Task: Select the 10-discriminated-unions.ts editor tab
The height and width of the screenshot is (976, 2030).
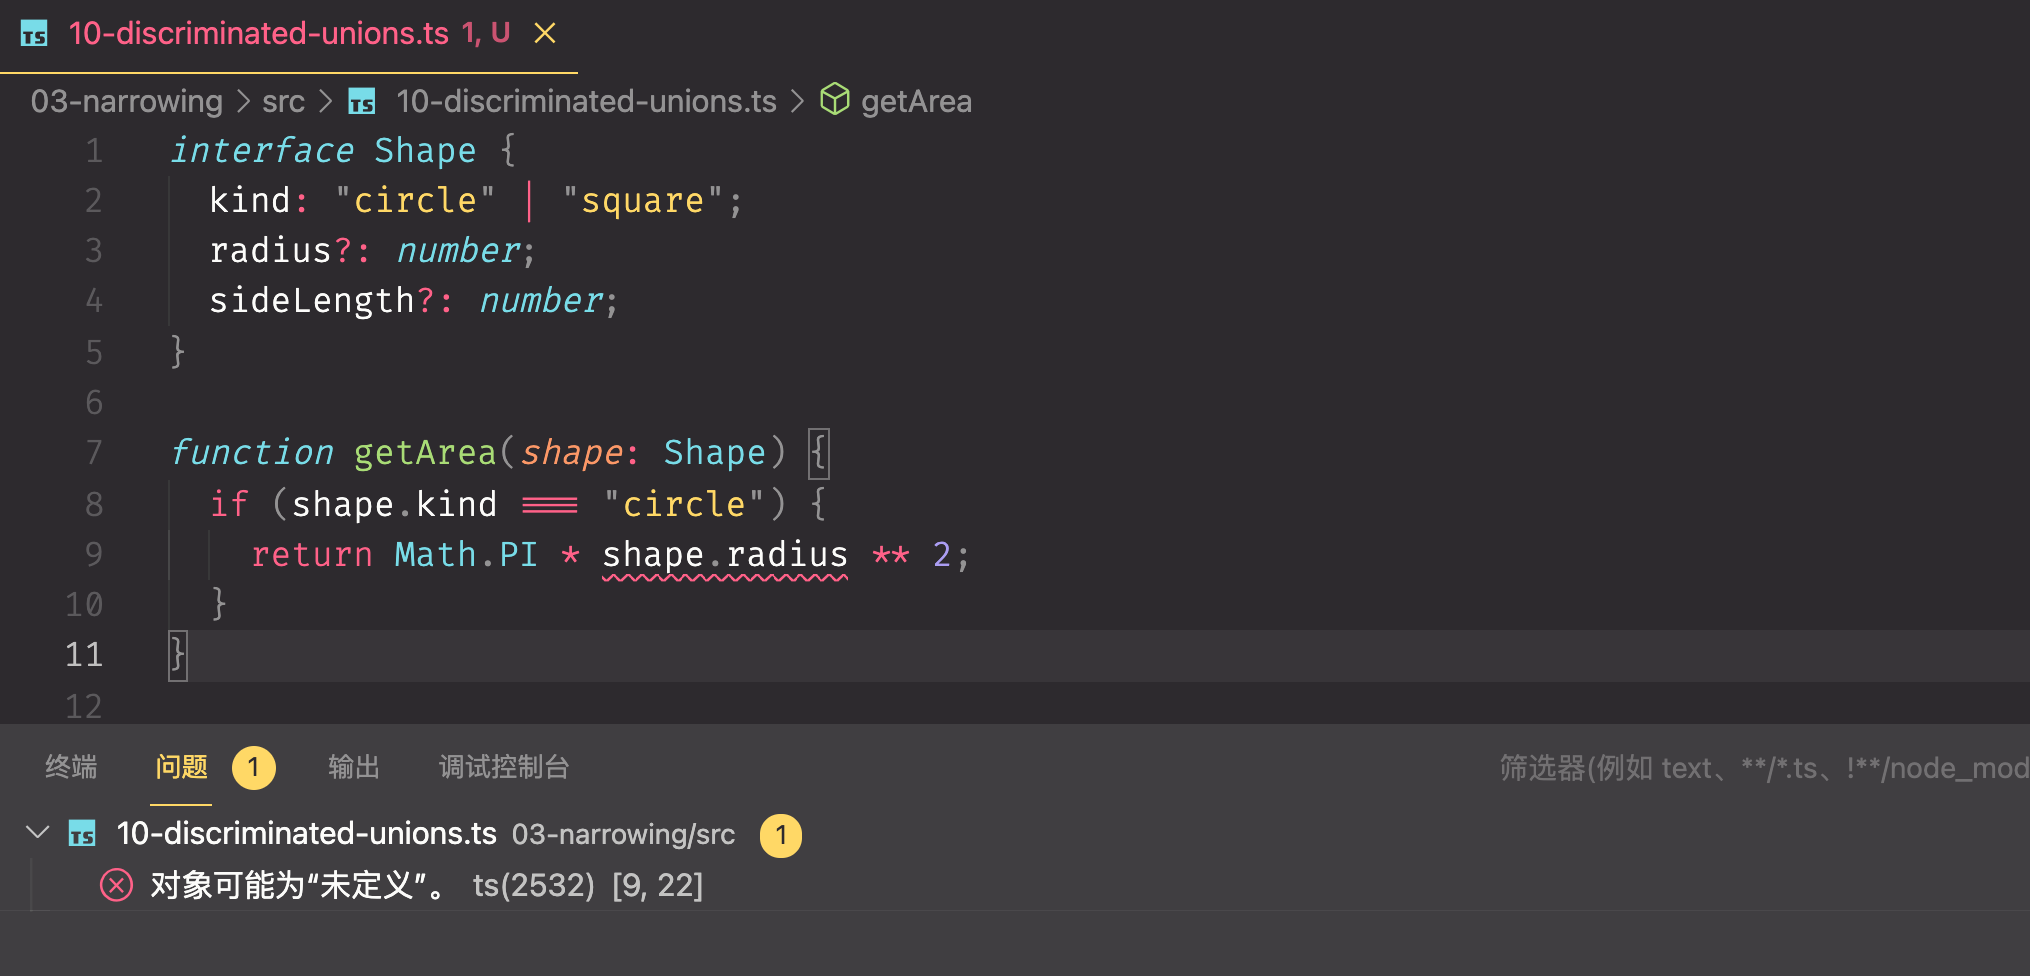Action: pyautogui.click(x=289, y=35)
